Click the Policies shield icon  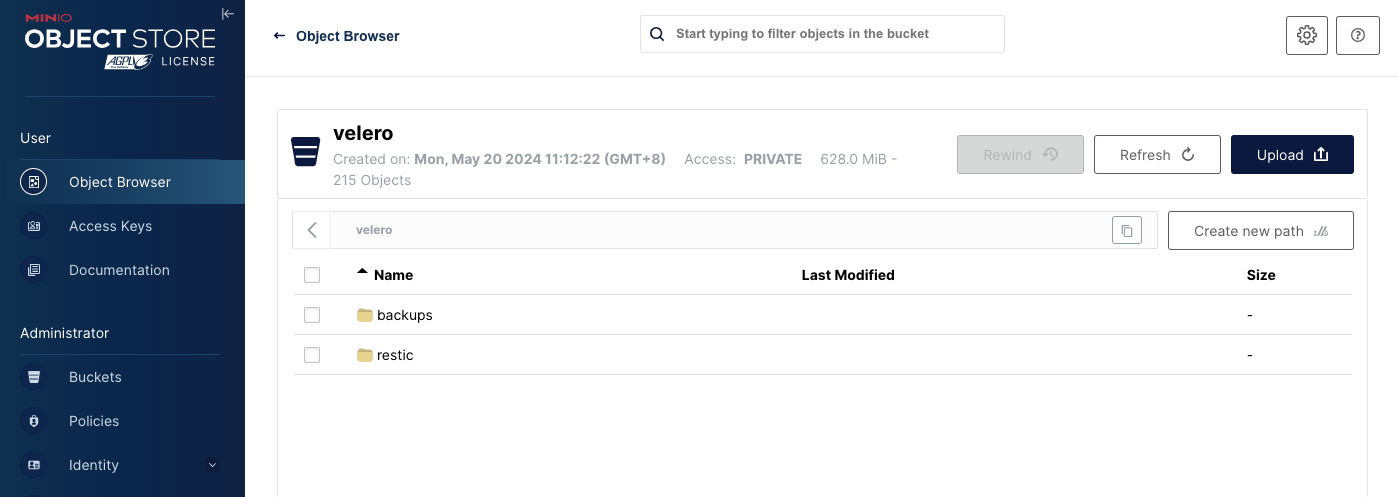(34, 421)
